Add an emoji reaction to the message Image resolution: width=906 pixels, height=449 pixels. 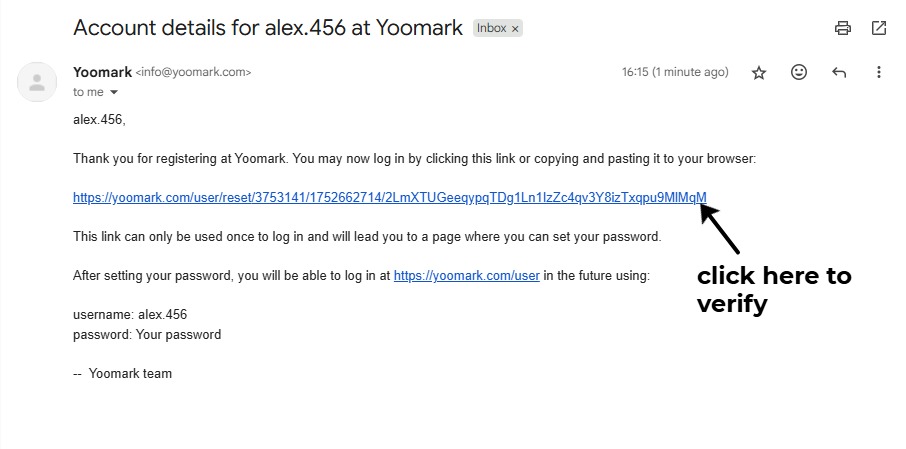(x=799, y=73)
